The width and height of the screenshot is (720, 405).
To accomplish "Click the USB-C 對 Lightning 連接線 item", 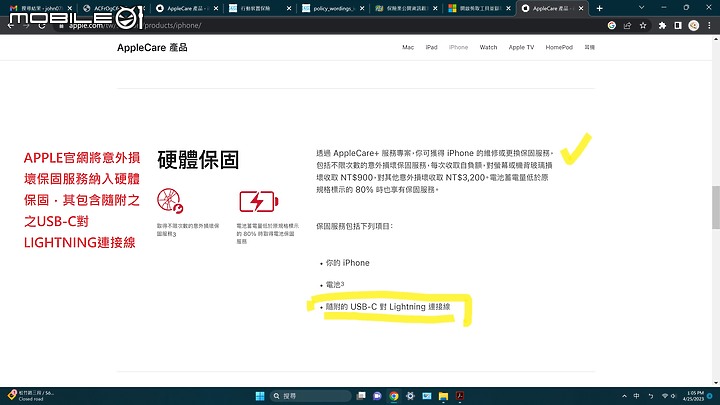I will tap(388, 307).
